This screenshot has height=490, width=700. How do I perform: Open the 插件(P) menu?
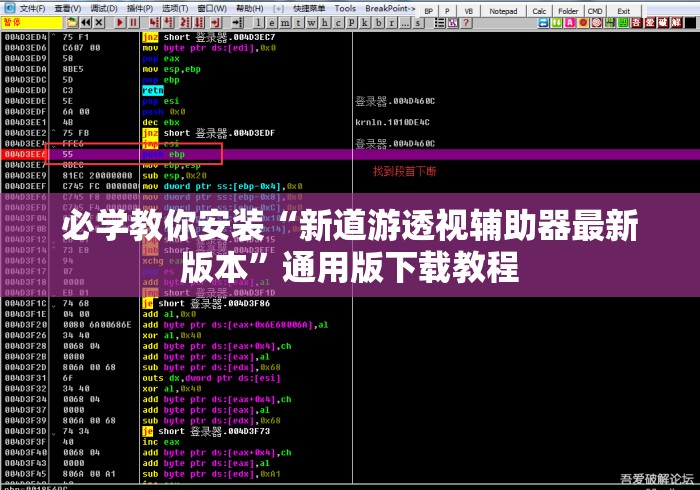140,8
